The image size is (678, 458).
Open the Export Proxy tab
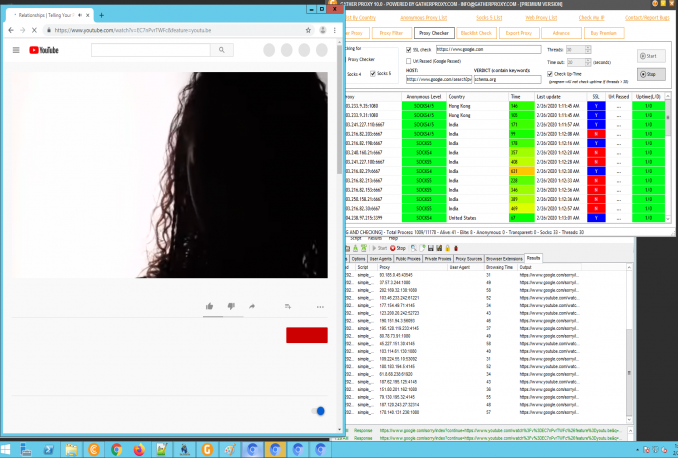pos(516,32)
